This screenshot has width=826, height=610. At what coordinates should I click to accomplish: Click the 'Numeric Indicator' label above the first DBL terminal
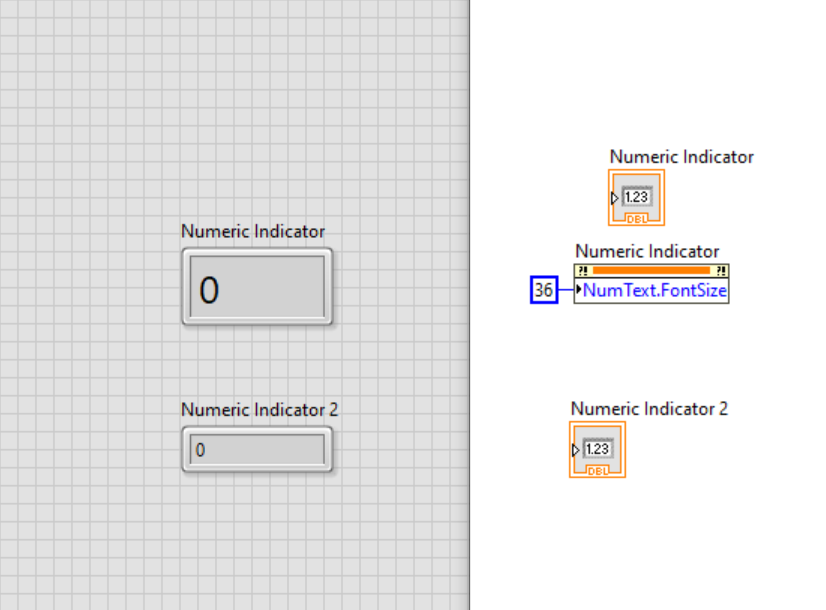tap(682, 157)
